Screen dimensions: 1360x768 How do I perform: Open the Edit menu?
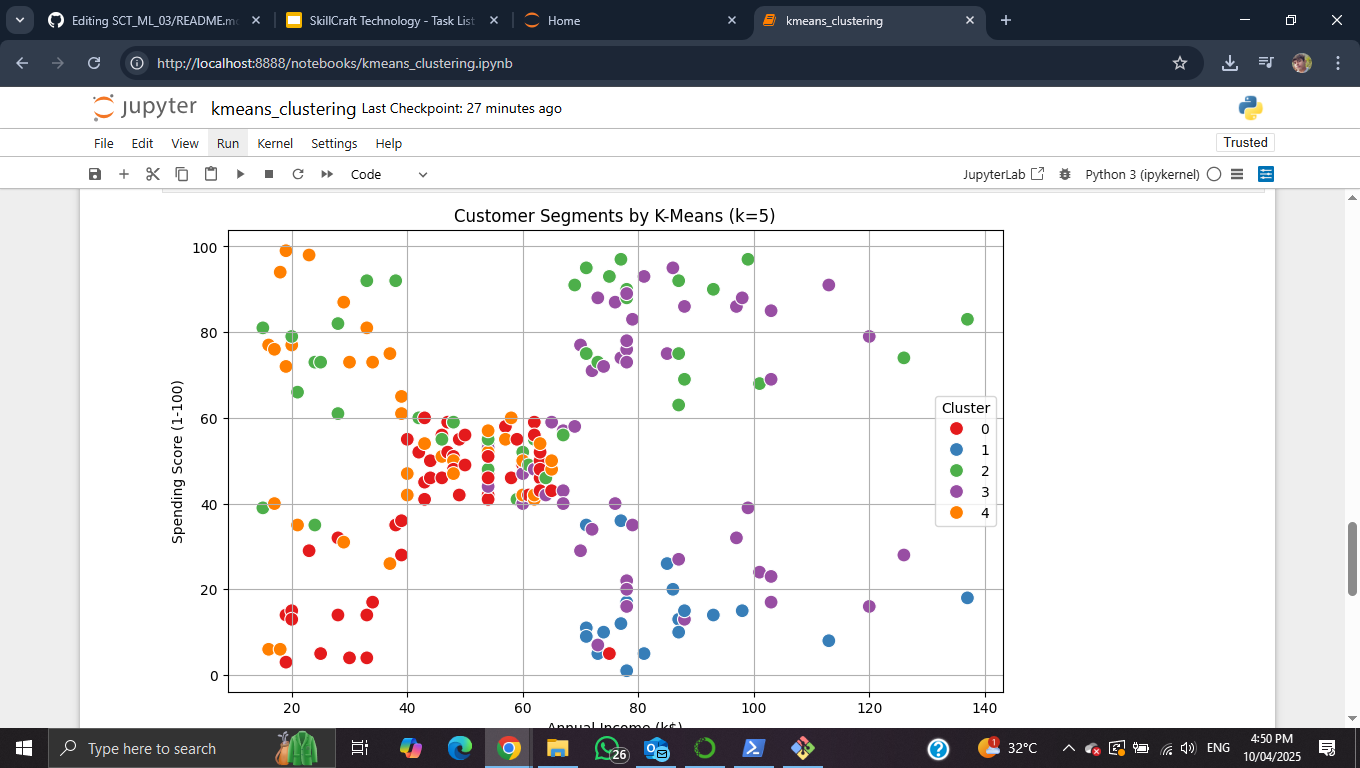click(143, 143)
